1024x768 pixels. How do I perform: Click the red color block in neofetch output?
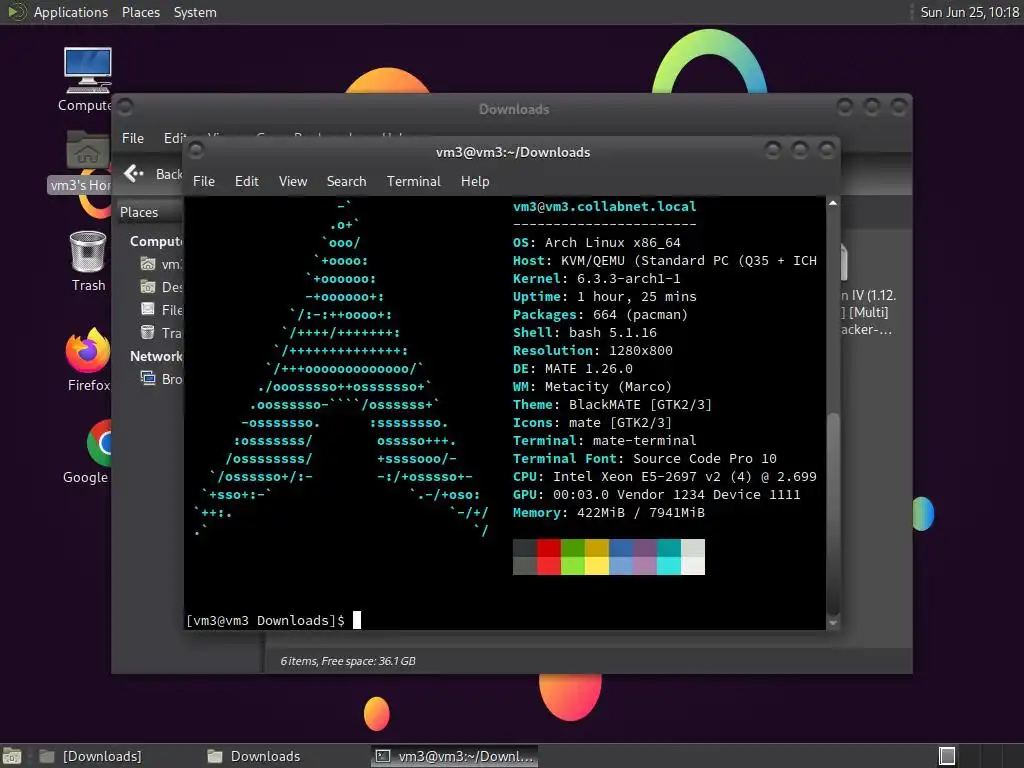549,556
